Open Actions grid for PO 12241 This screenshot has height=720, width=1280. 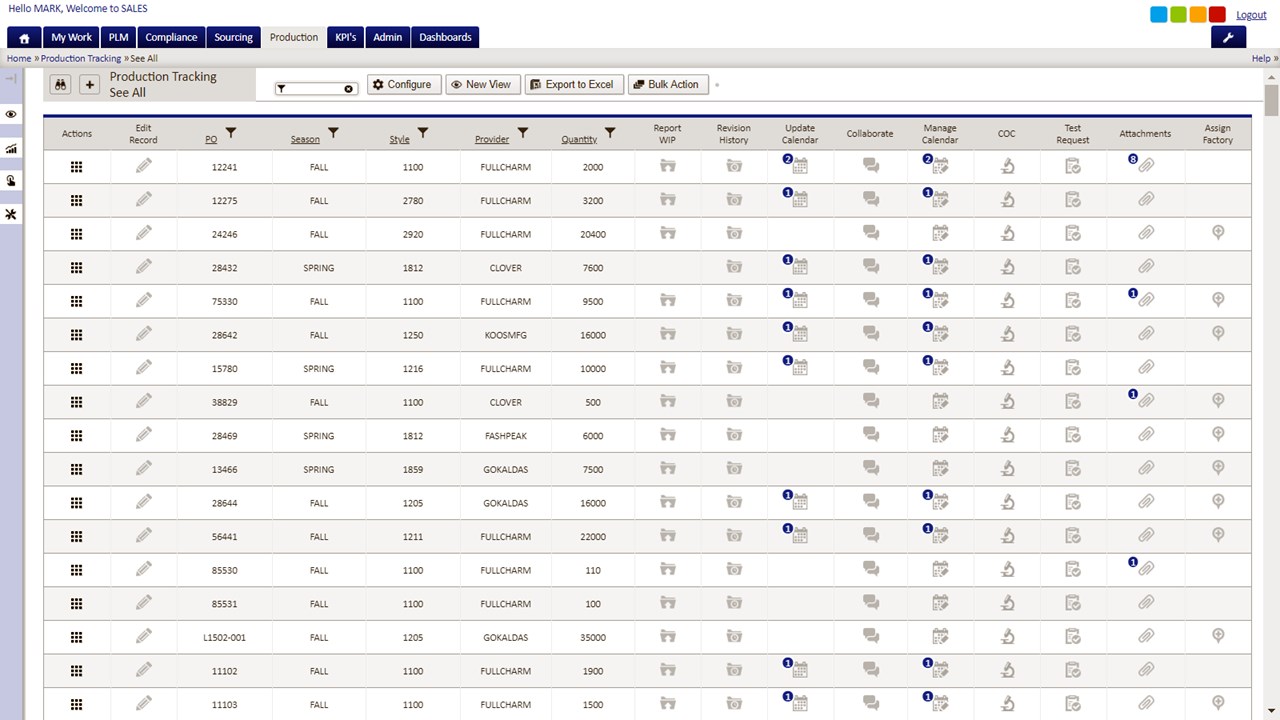point(76,167)
